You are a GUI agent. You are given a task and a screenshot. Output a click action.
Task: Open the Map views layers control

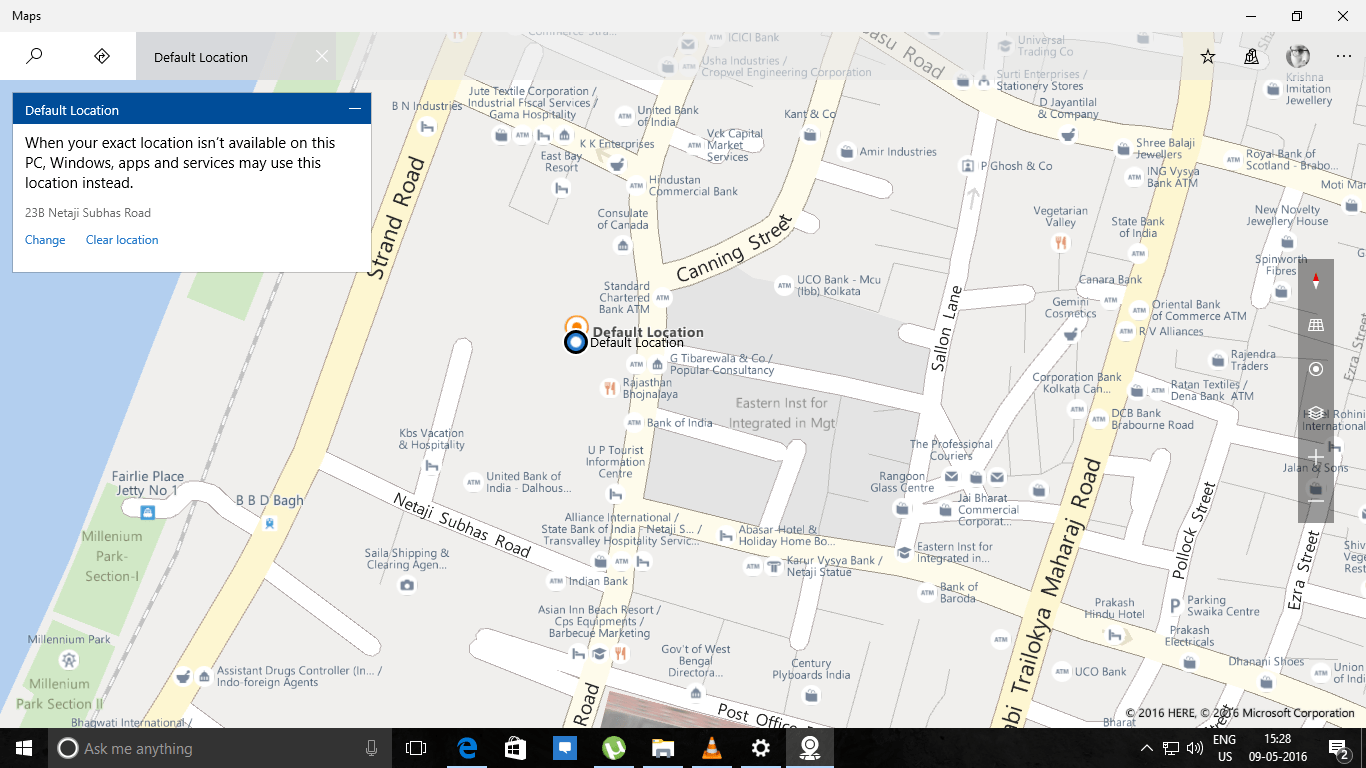1316,413
